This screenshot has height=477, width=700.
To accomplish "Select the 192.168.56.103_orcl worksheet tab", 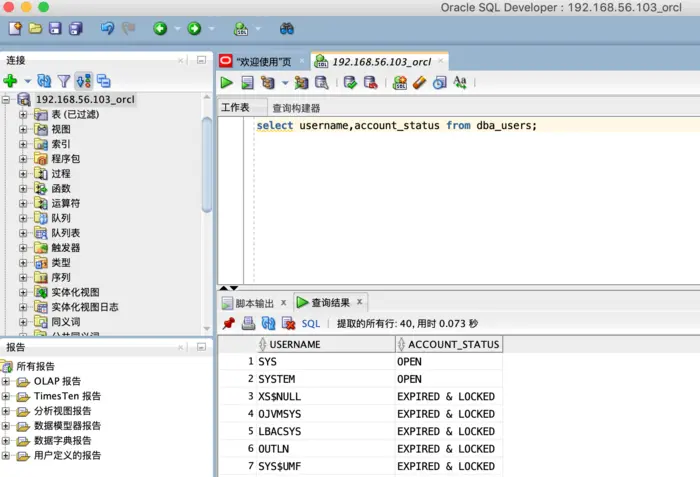I will tap(382, 62).
